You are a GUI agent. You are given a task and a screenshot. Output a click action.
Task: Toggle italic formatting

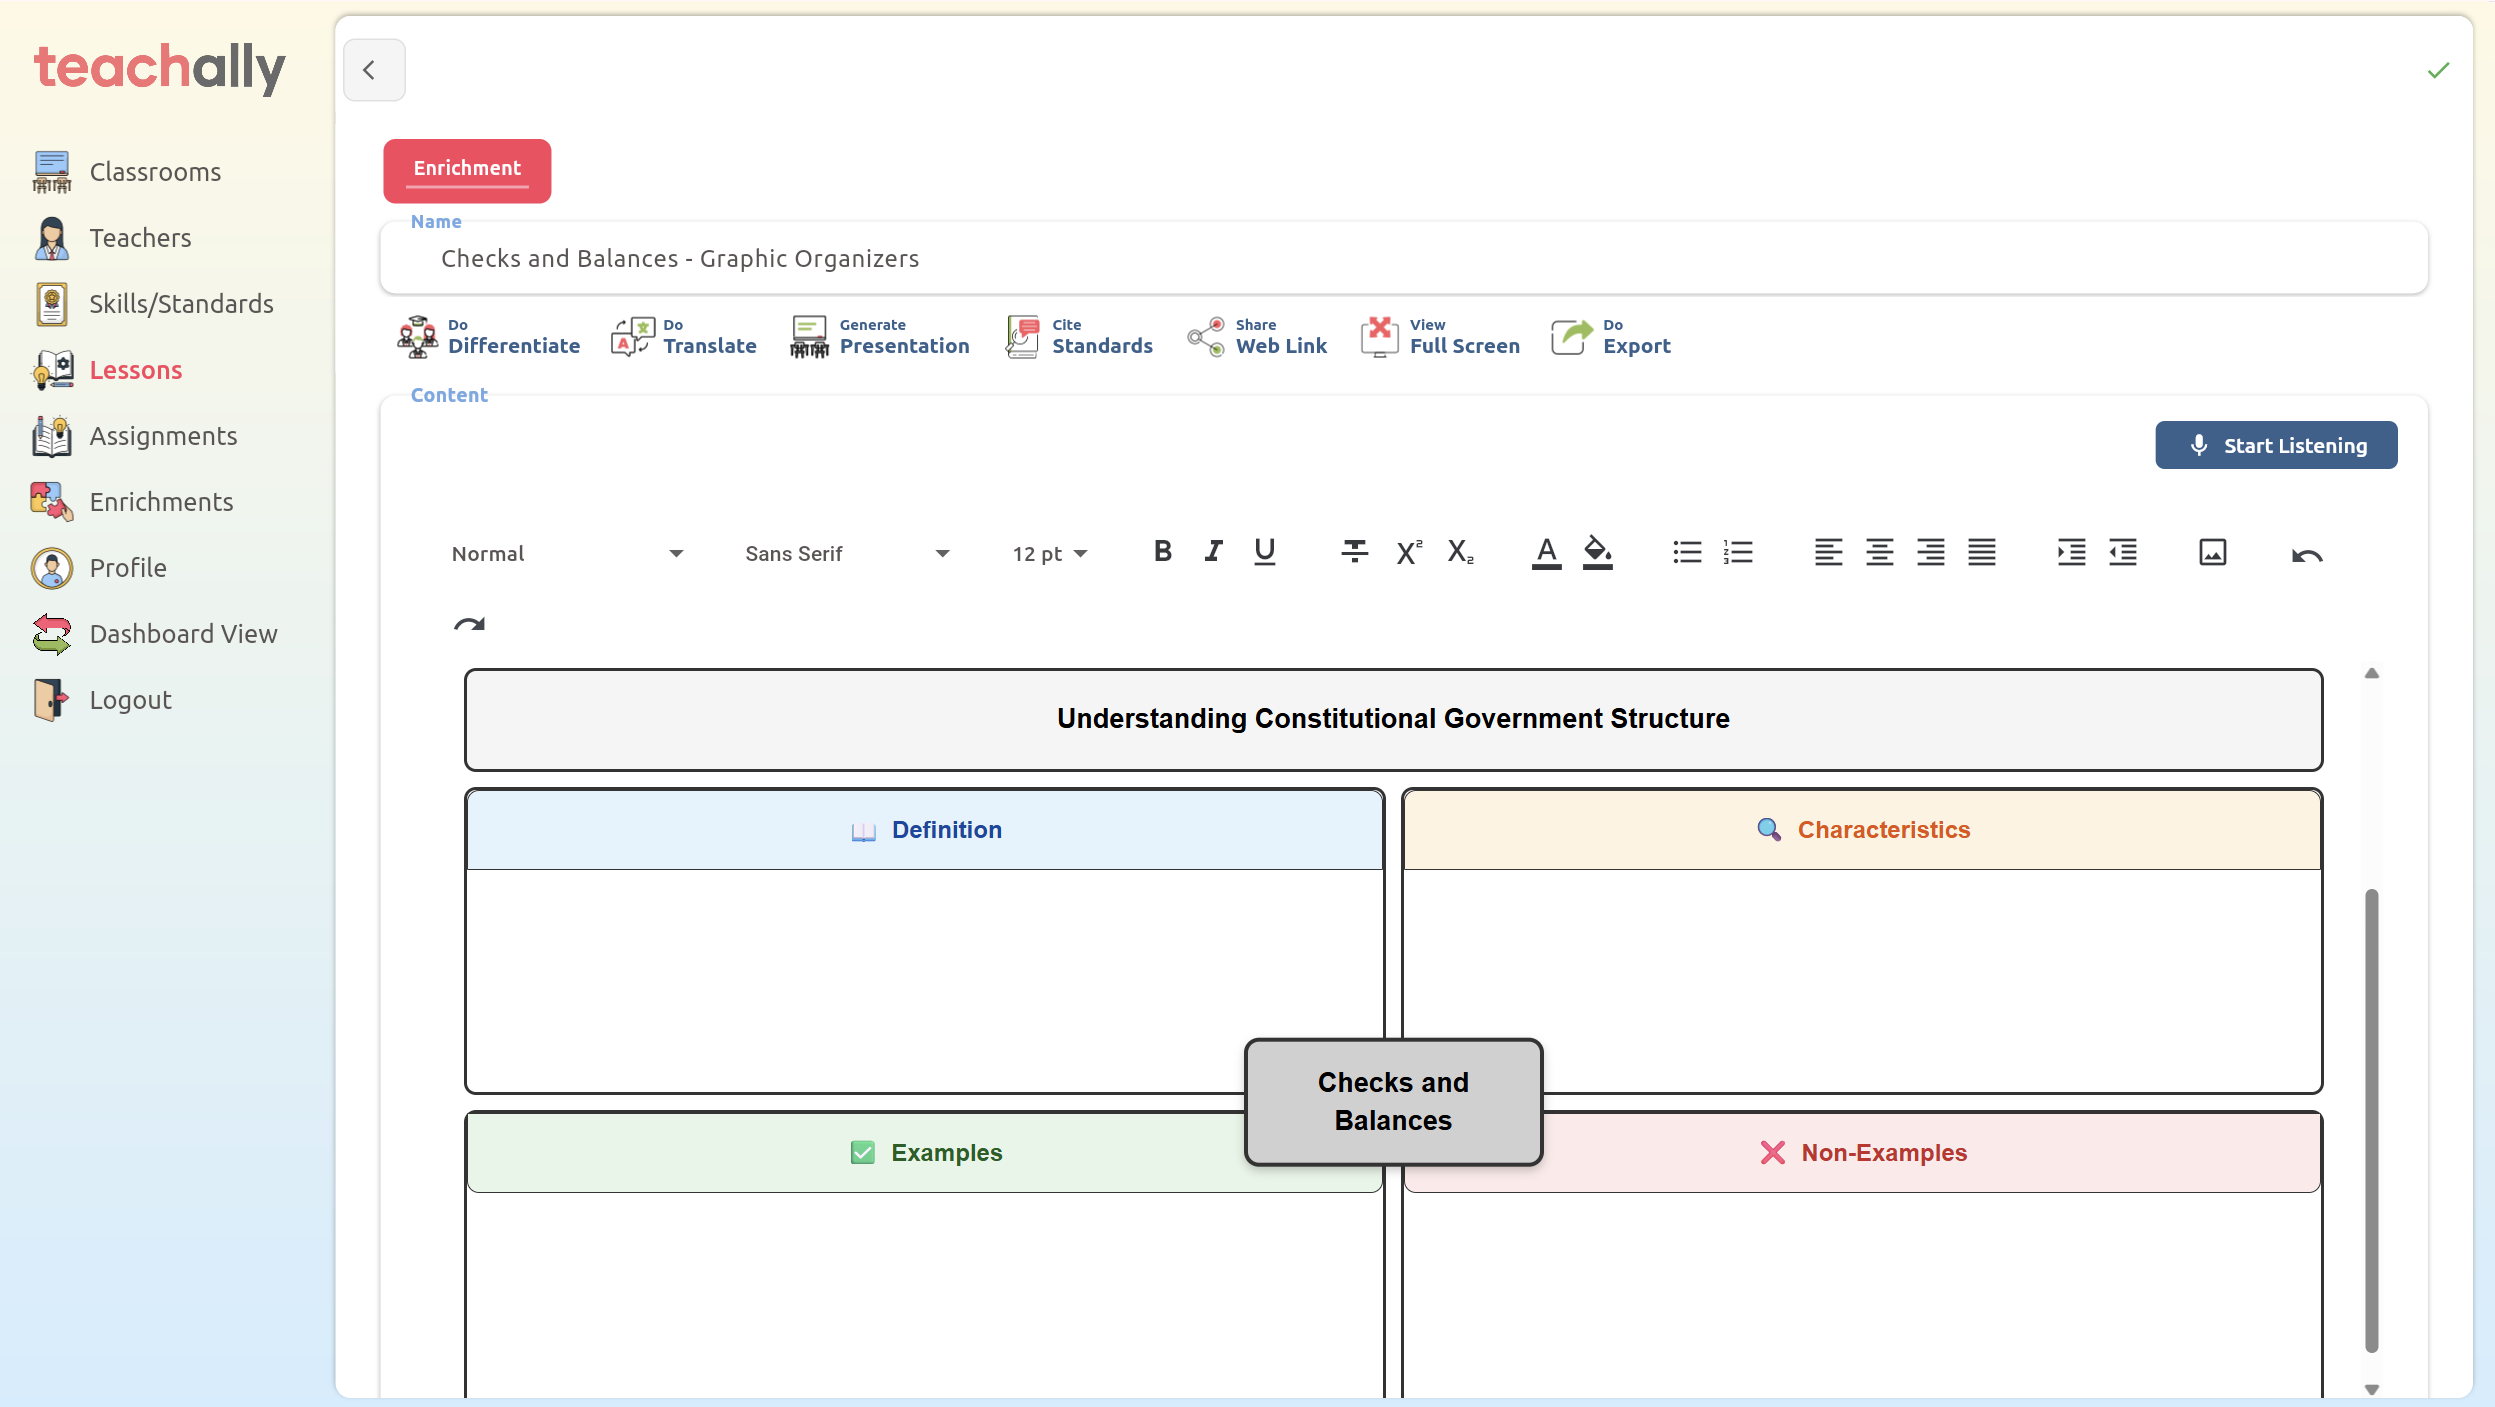tap(1213, 552)
